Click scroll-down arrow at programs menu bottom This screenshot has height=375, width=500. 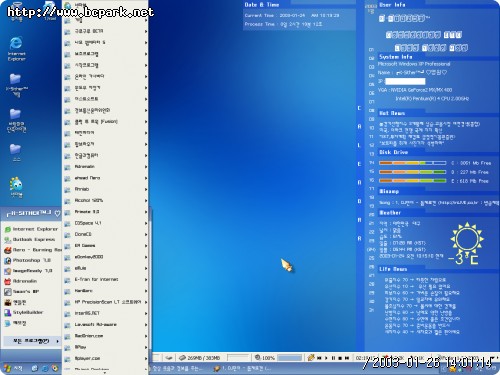click(105, 373)
